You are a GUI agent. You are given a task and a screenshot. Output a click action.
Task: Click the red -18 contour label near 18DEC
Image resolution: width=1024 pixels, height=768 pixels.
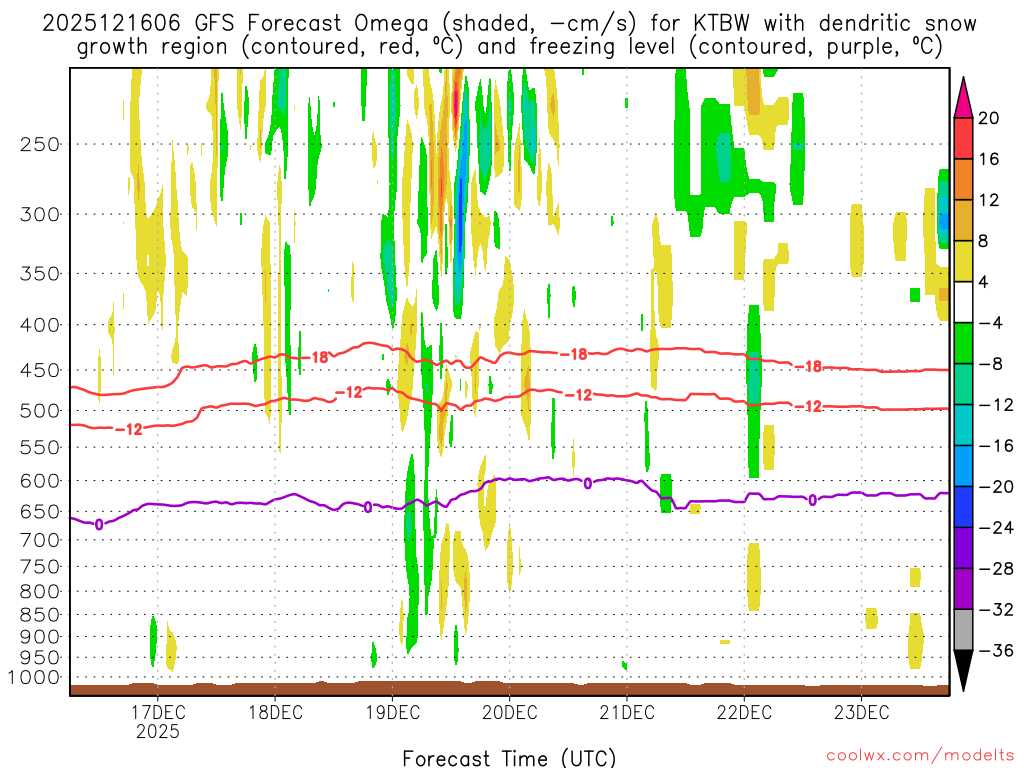318,357
